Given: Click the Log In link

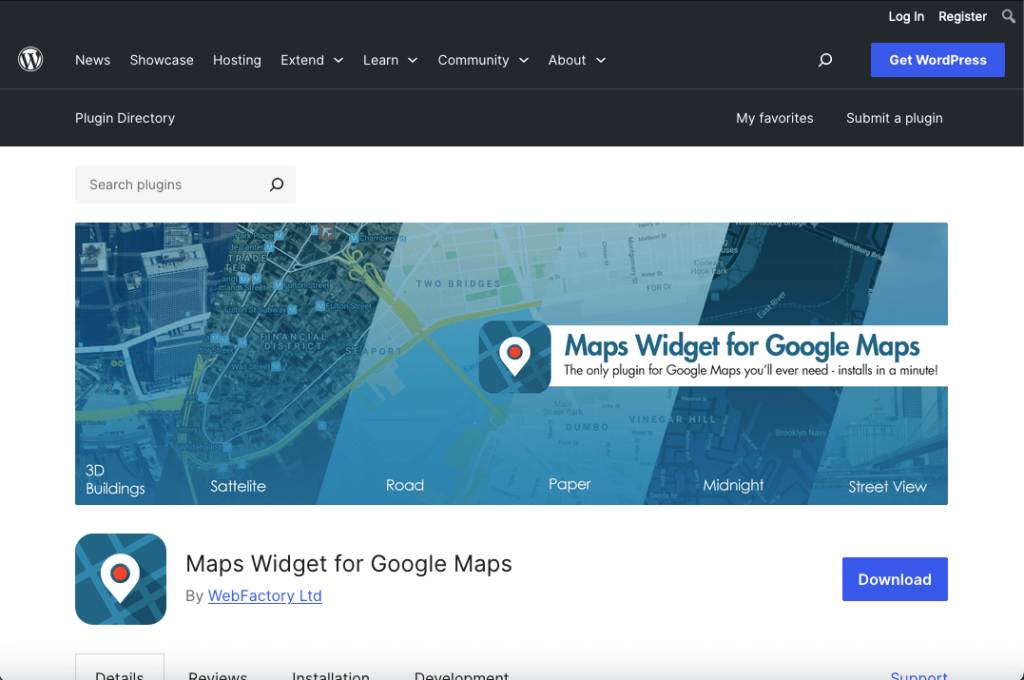Looking at the screenshot, I should [x=906, y=16].
